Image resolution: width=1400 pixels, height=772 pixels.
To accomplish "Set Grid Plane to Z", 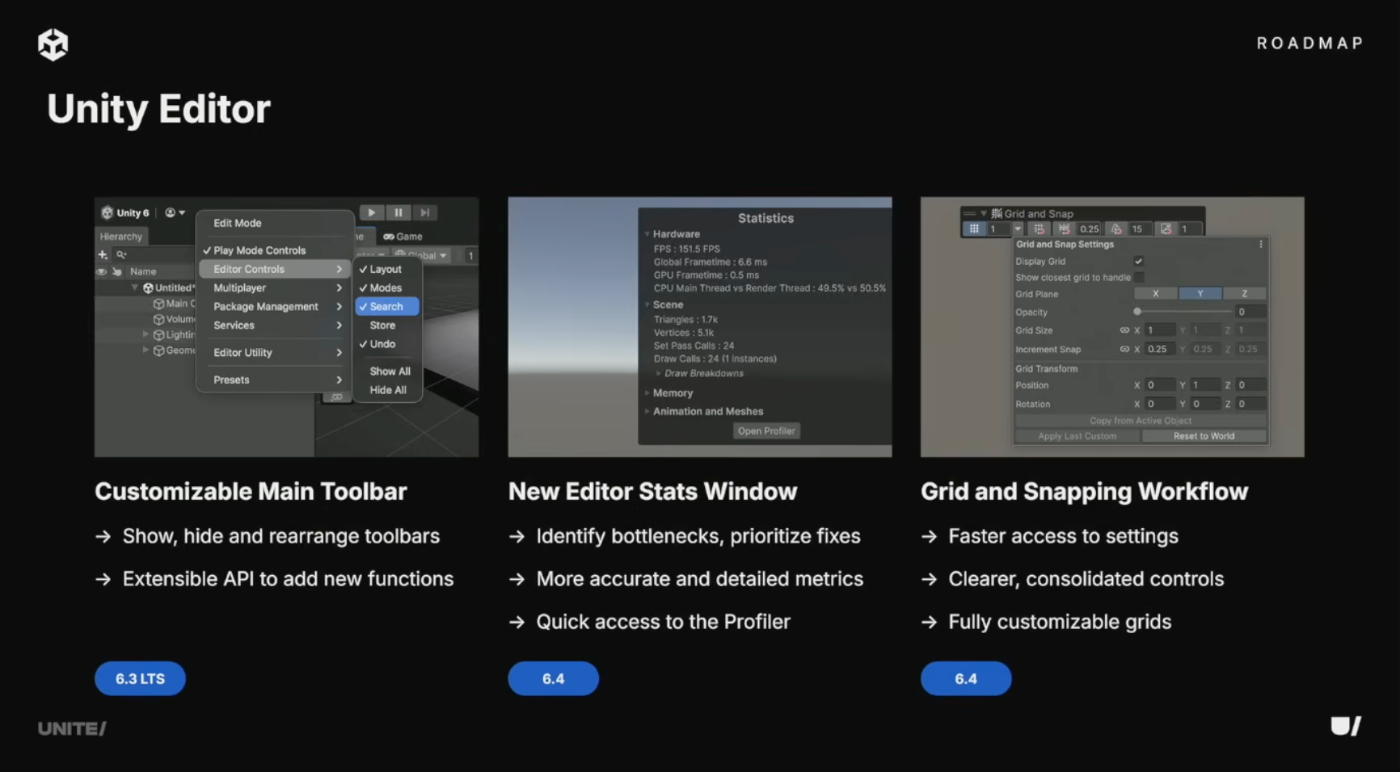I will pos(1244,294).
